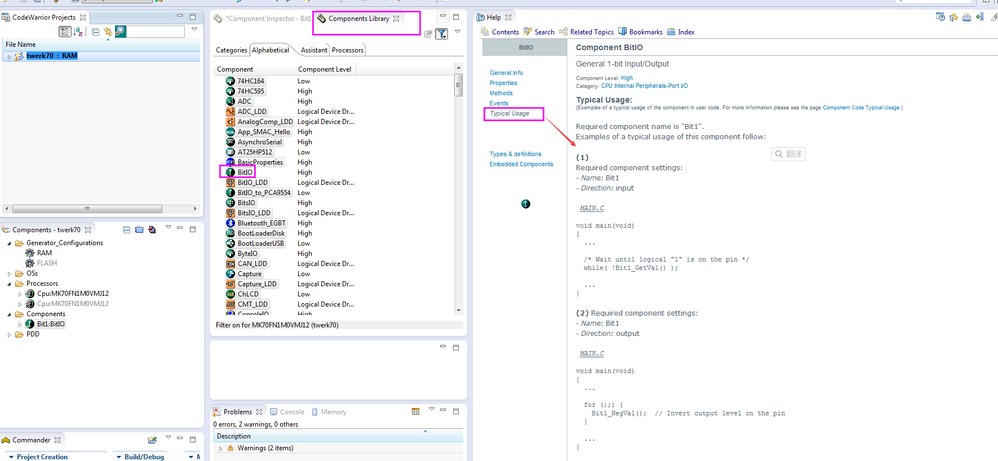Collapse all items in CodeWarrior Projects panel

click(x=95, y=31)
